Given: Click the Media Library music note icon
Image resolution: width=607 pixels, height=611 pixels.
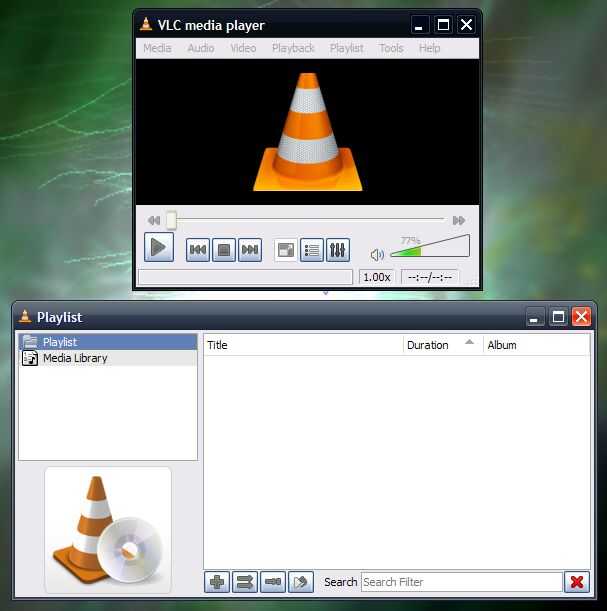Looking at the screenshot, I should coord(30,358).
